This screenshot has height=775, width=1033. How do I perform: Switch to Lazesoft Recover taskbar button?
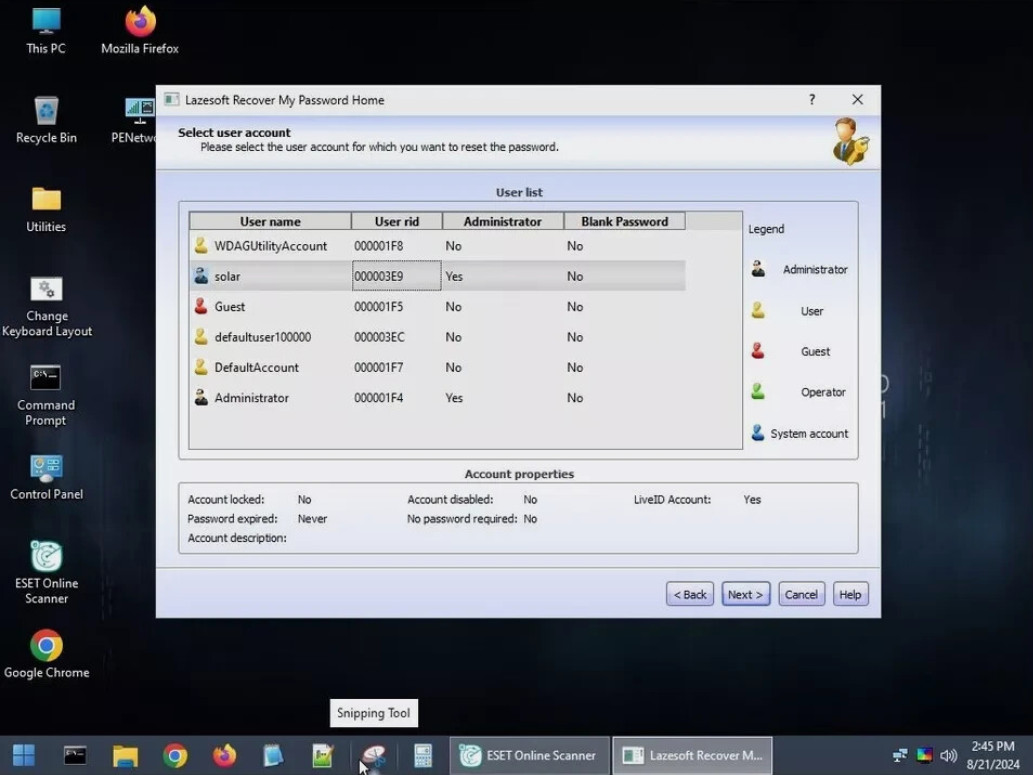click(x=692, y=755)
